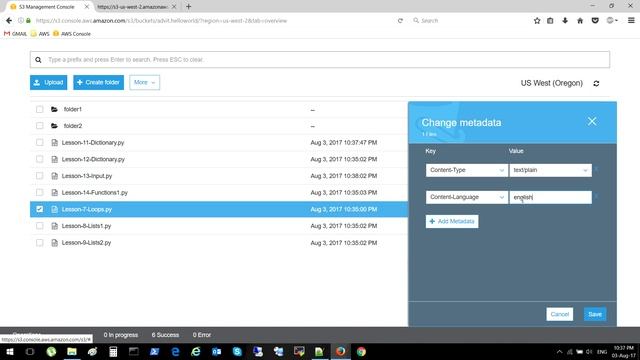Open the Windows Start menu
The image size is (640, 360).
(9, 351)
